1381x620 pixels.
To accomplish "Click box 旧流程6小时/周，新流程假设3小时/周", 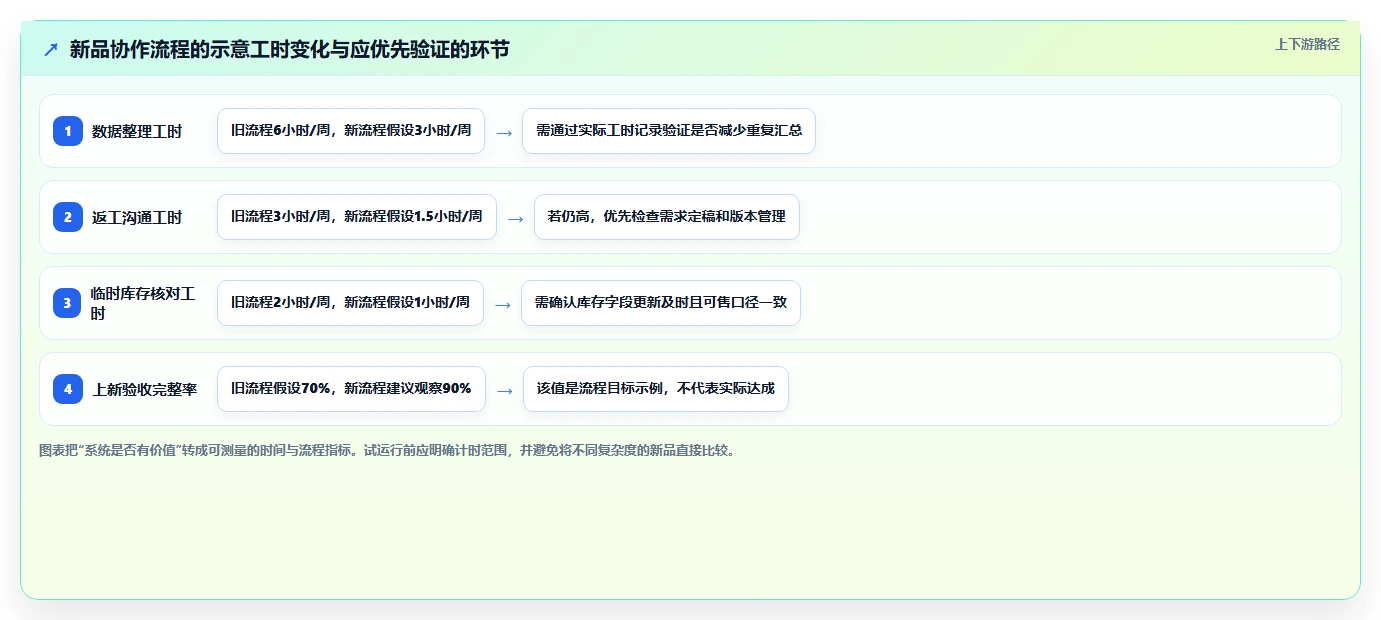I will click(351, 131).
